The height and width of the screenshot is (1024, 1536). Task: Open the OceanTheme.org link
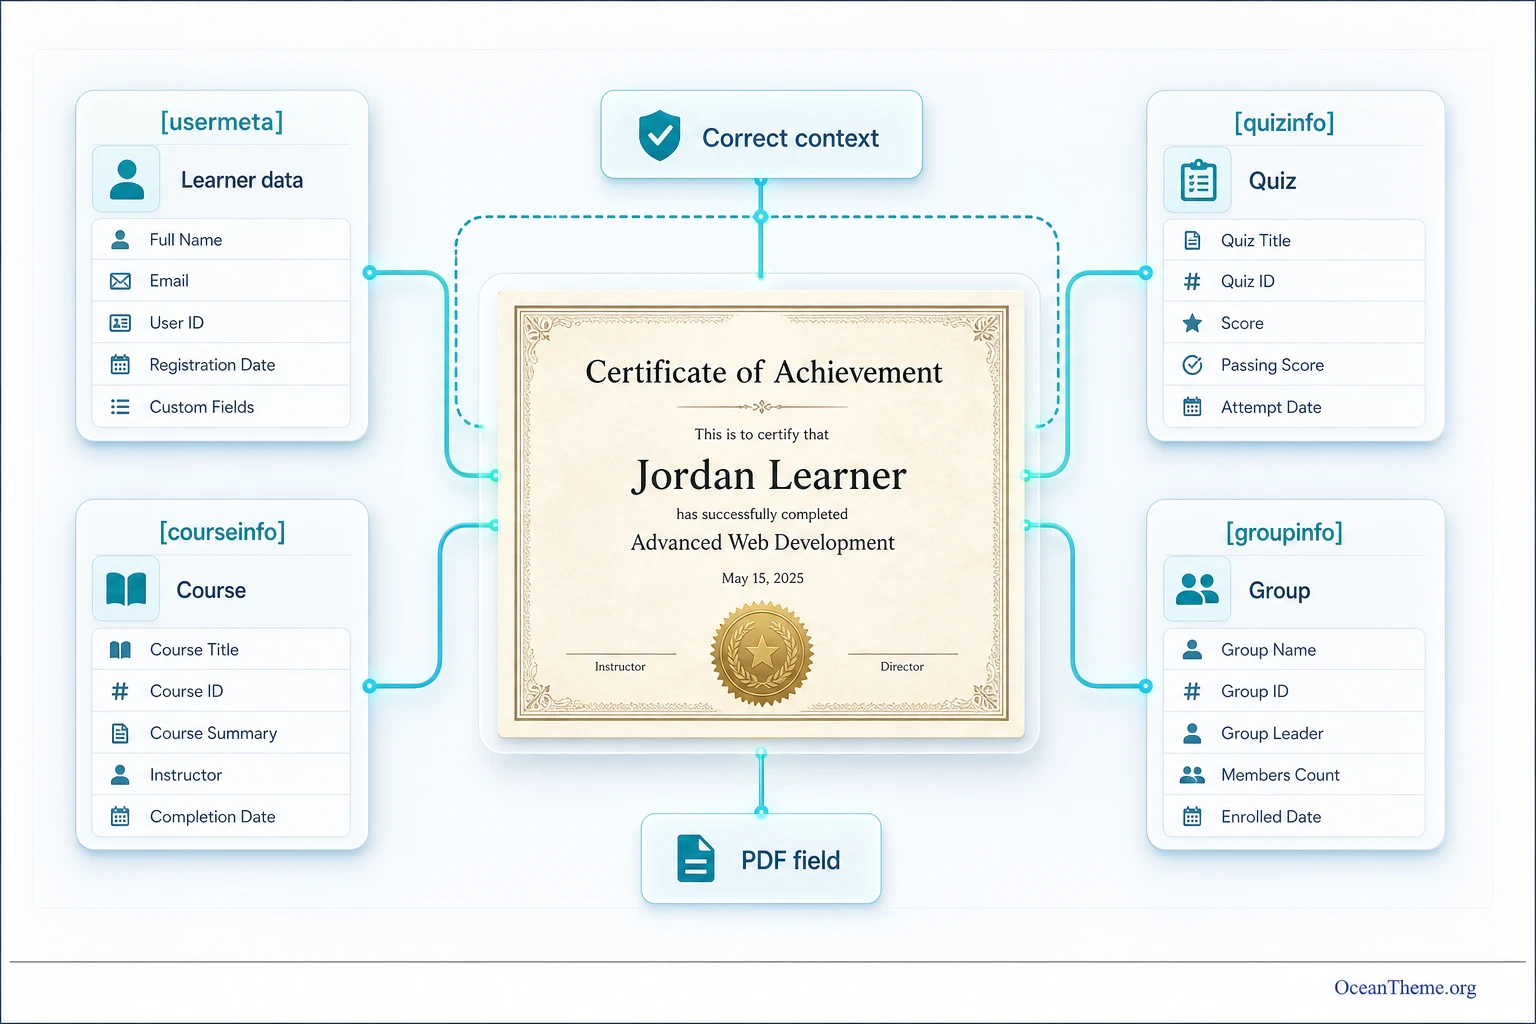click(x=1405, y=987)
